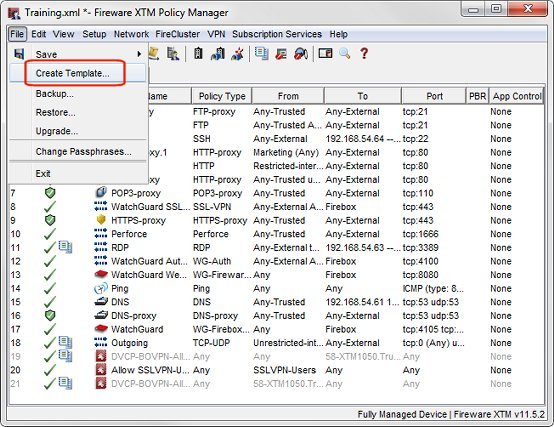The width and height of the screenshot is (554, 427).
Task: Click the tcp:22 port cell
Action: click(x=416, y=138)
